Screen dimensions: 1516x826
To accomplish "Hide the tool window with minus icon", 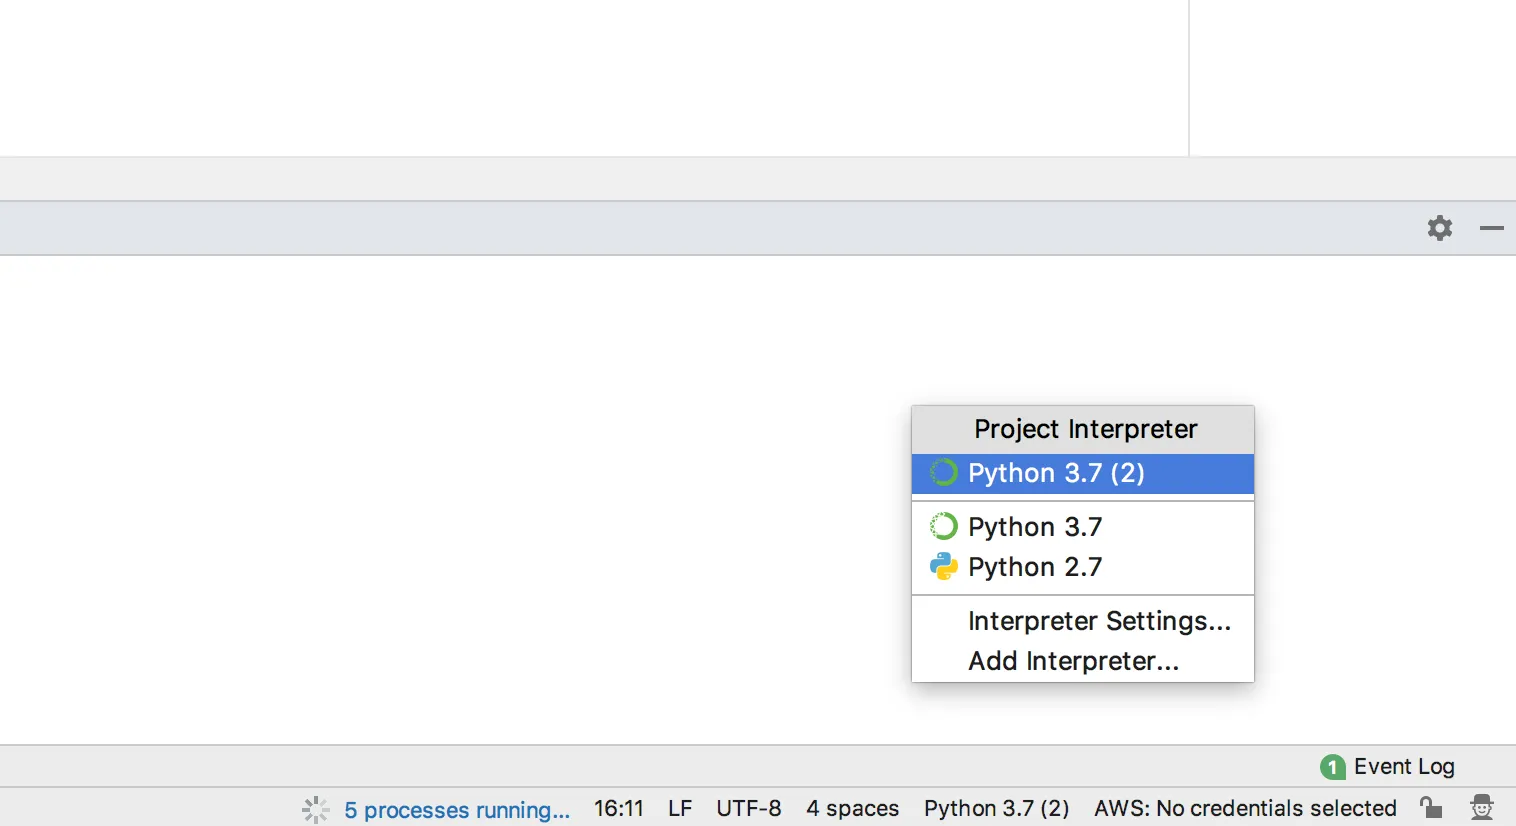I will coord(1491,228).
